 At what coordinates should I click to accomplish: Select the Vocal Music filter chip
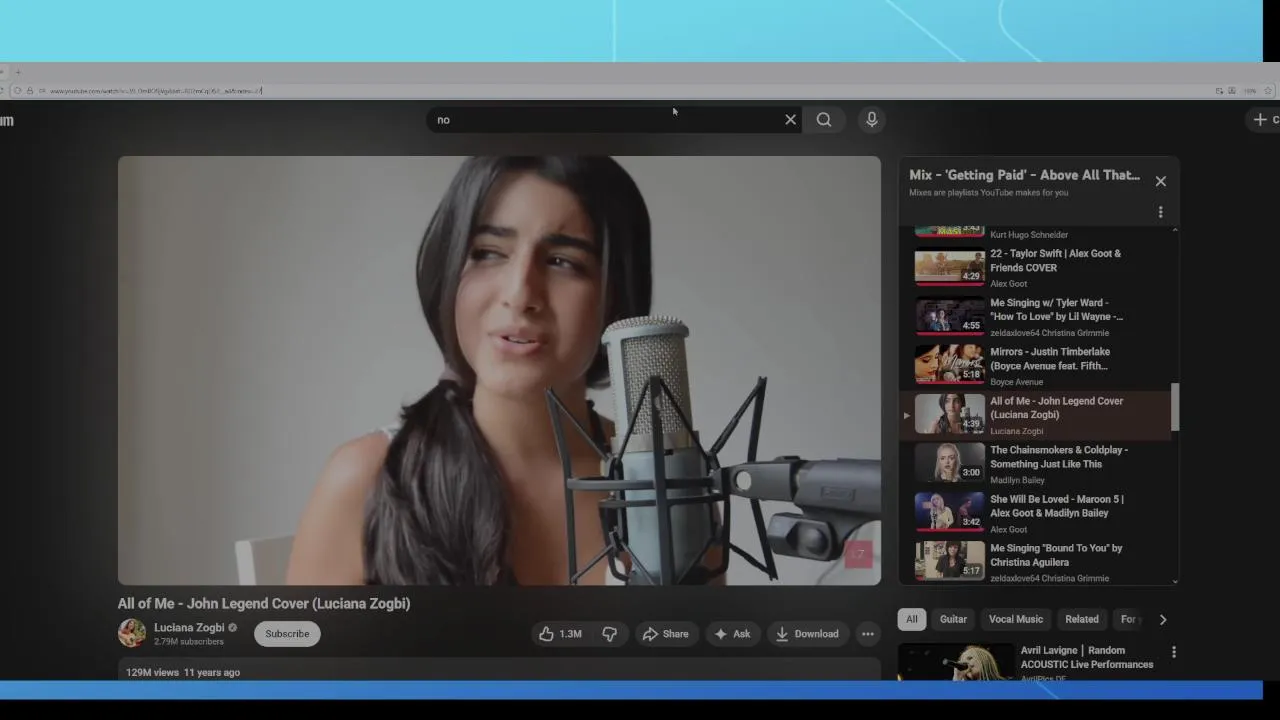(1016, 619)
